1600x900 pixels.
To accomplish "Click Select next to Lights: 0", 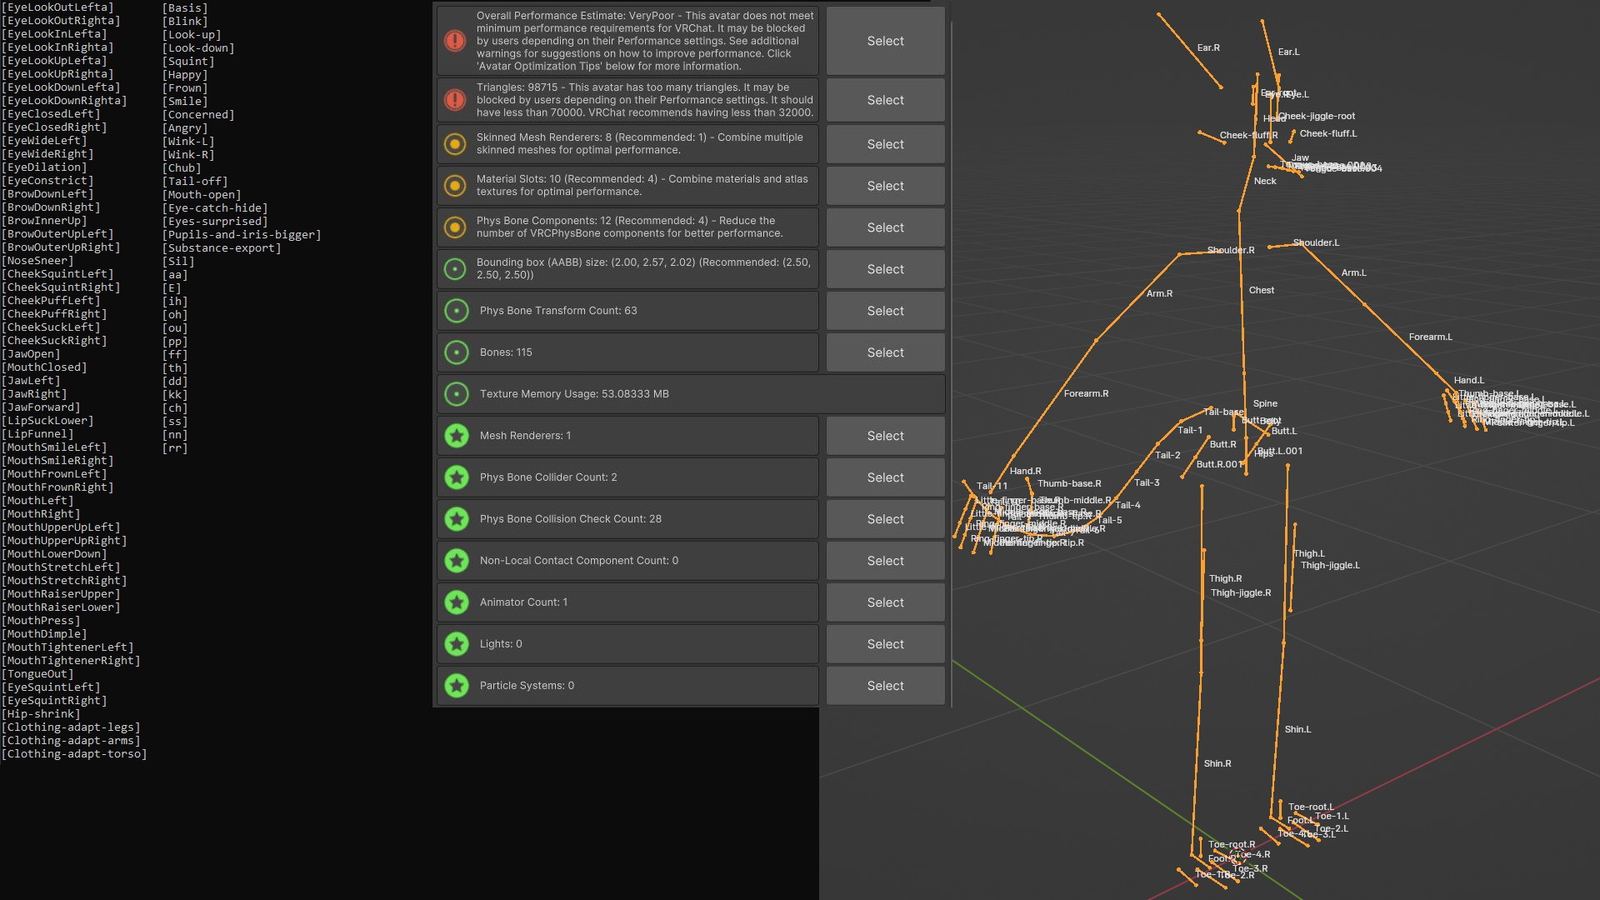I will click(x=885, y=644).
